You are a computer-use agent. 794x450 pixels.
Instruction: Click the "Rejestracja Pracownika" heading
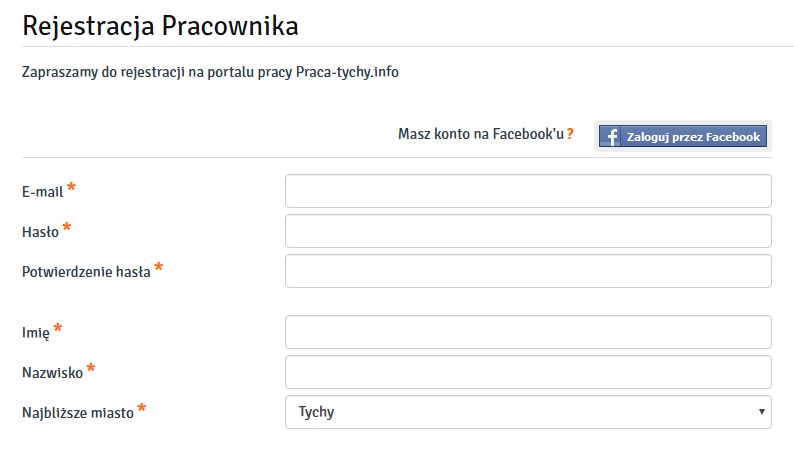coord(160,27)
